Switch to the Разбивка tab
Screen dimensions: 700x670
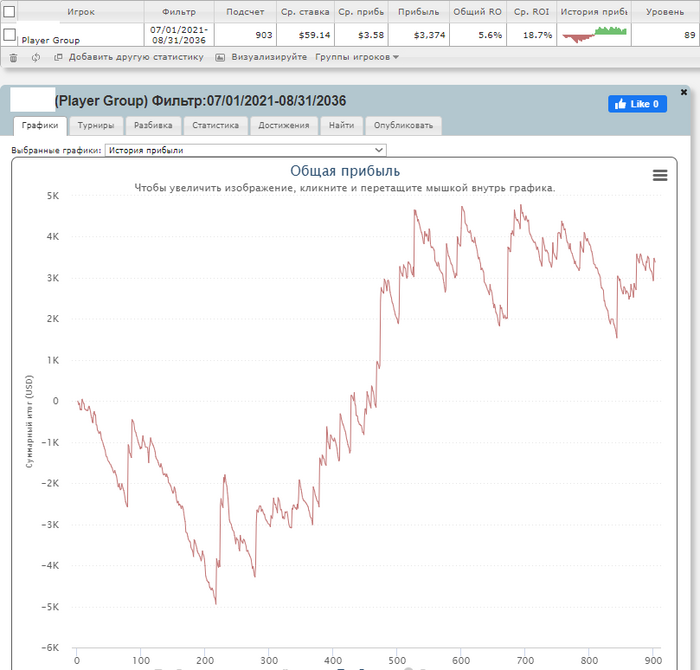(153, 125)
